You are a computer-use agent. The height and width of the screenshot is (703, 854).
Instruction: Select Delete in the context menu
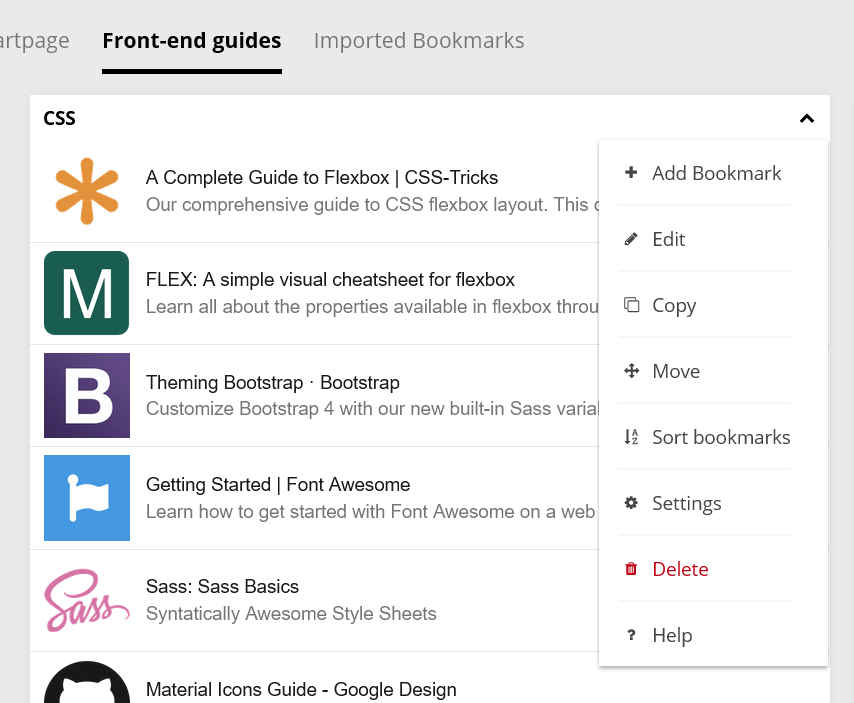point(680,569)
